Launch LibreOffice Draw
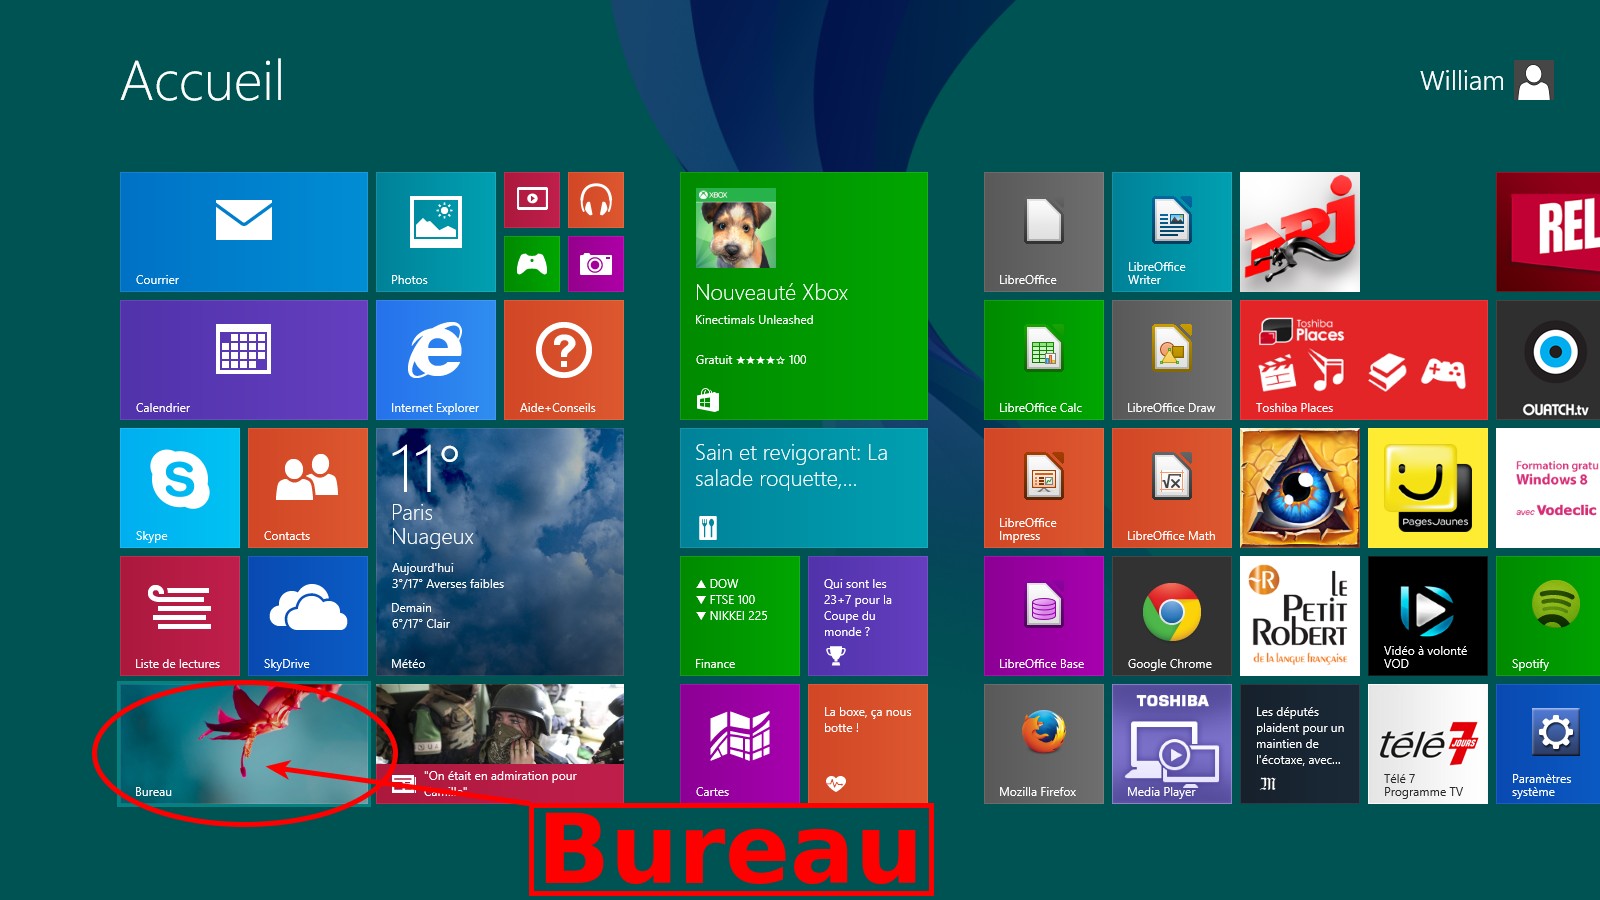The width and height of the screenshot is (1600, 900). [x=1172, y=360]
